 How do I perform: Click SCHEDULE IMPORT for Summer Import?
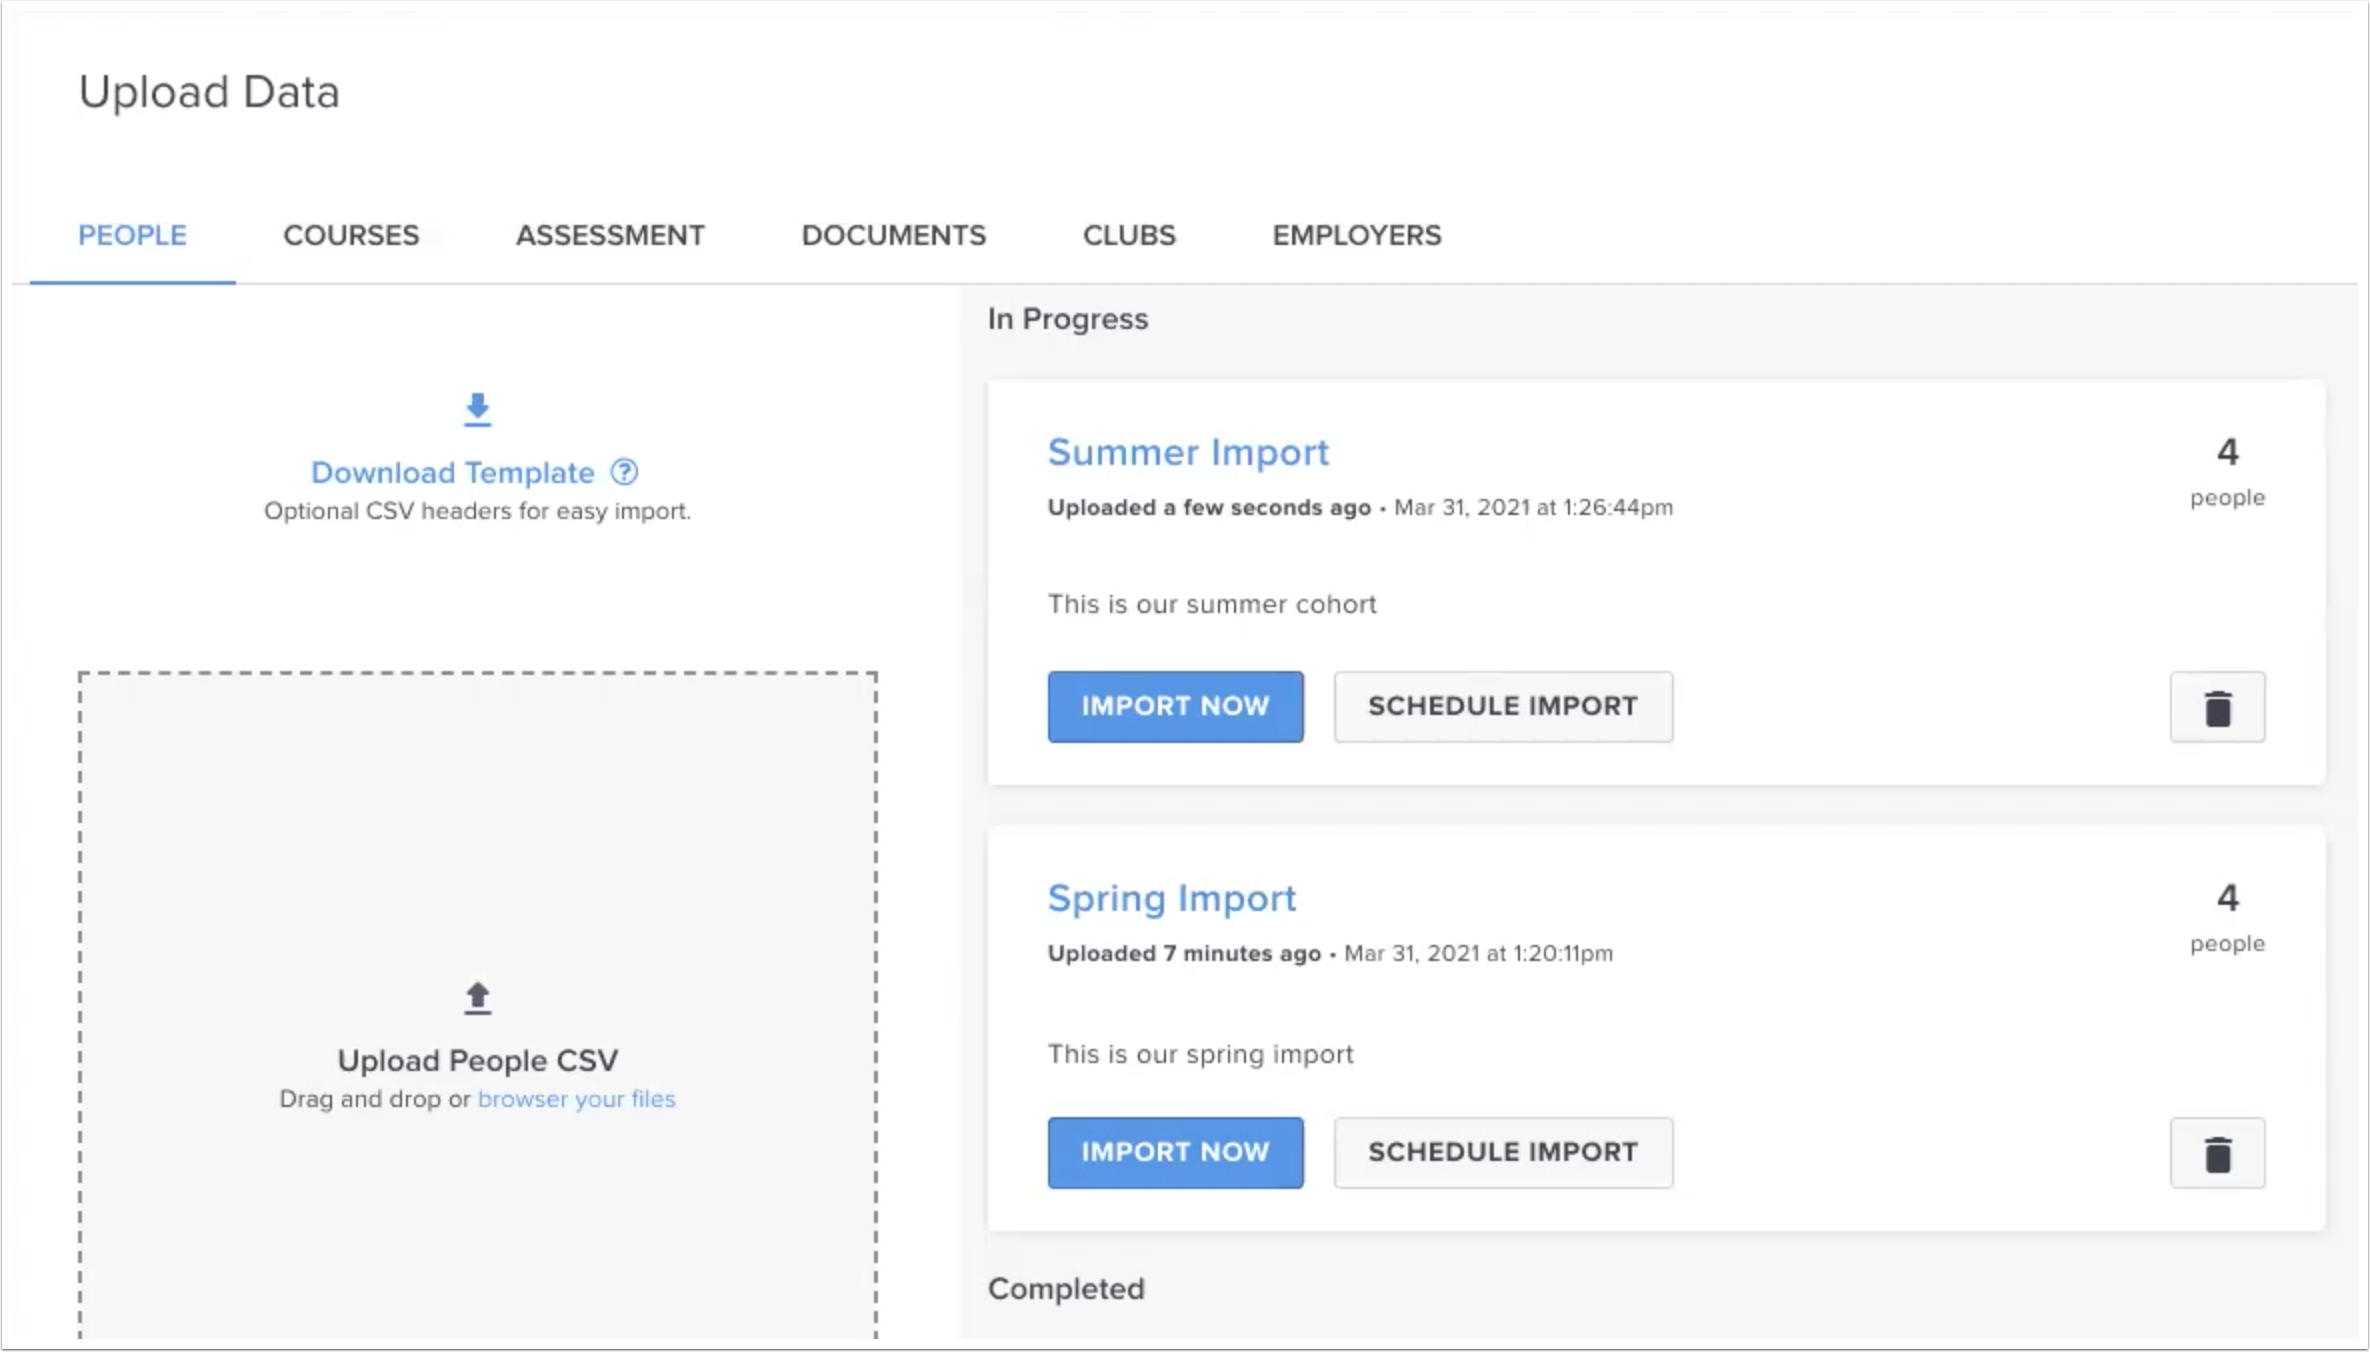1502,707
